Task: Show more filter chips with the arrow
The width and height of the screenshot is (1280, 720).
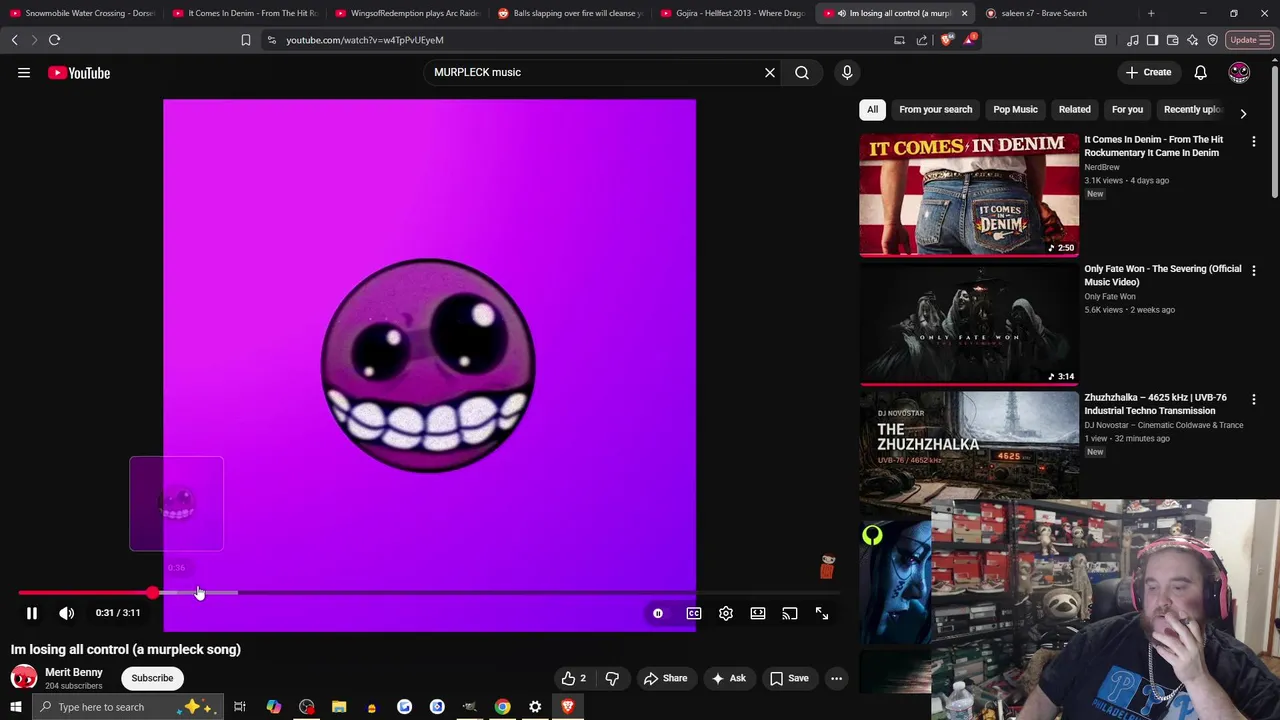Action: tap(1243, 113)
